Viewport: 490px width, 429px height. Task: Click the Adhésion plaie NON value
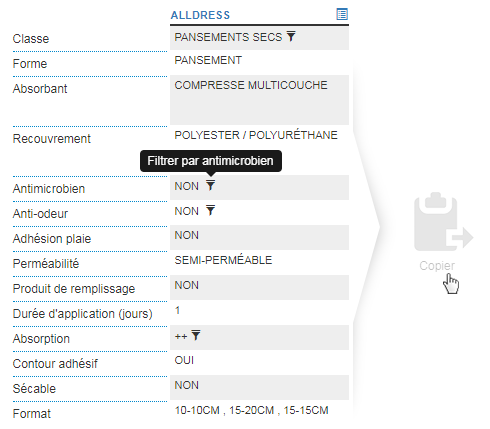[187, 235]
